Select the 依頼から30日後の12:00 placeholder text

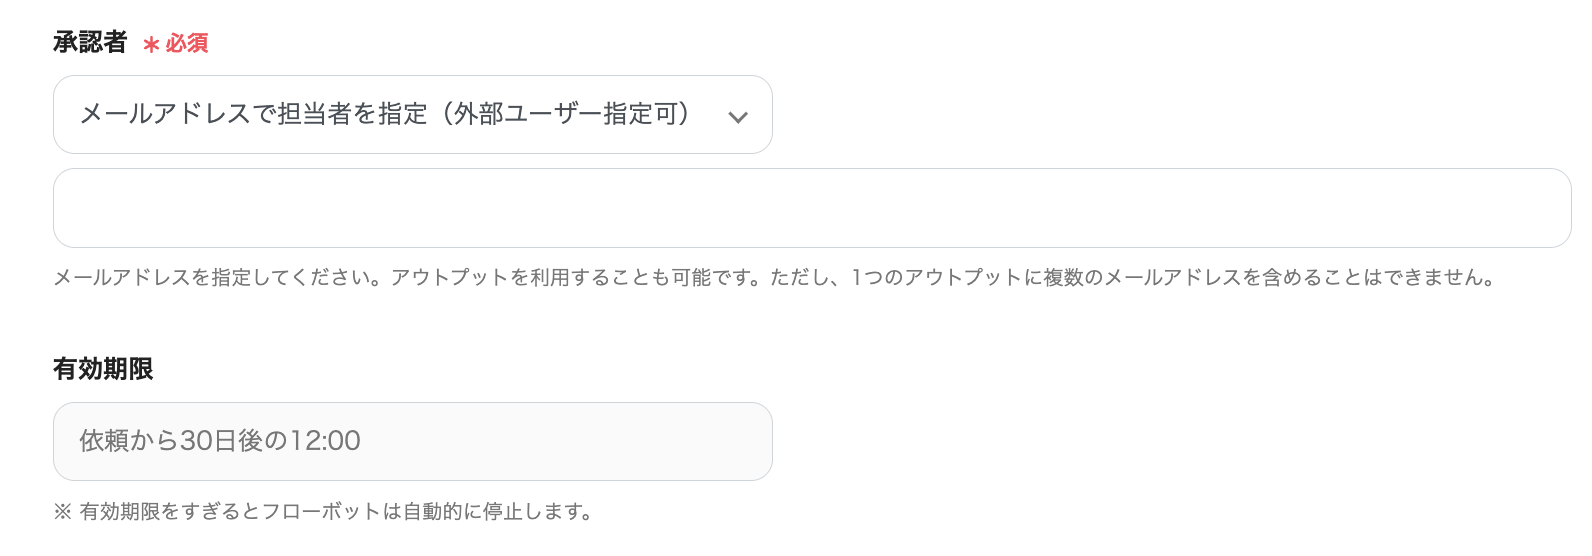220,441
